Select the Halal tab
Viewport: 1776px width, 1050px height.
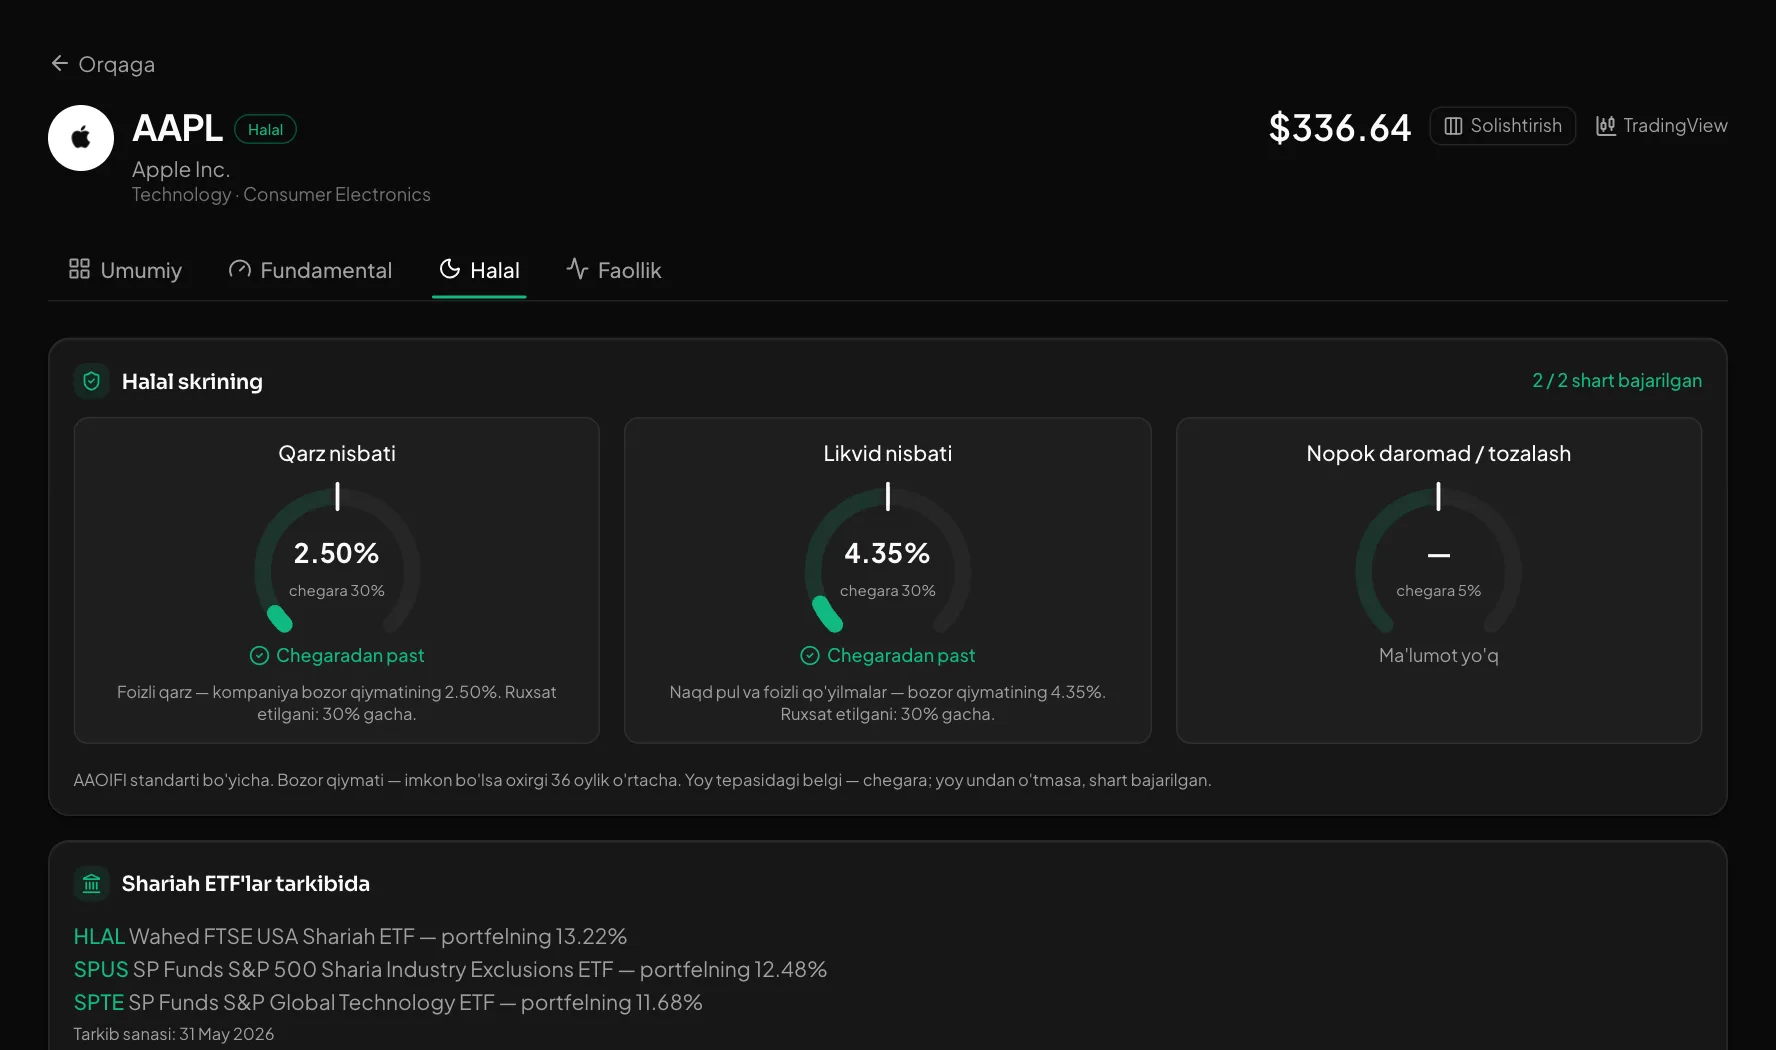tap(479, 270)
